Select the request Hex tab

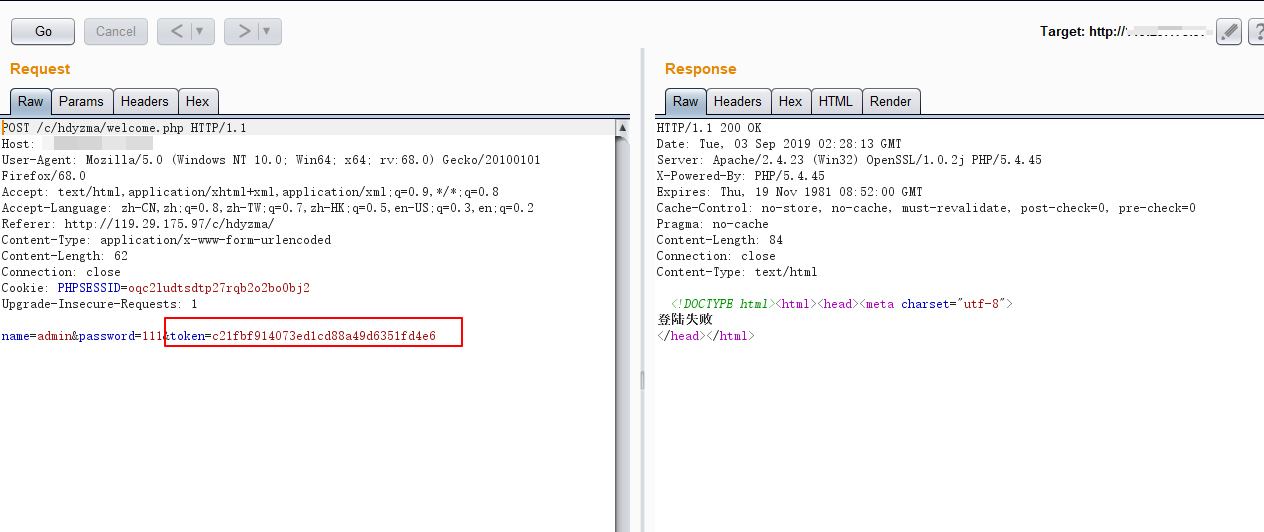click(198, 101)
